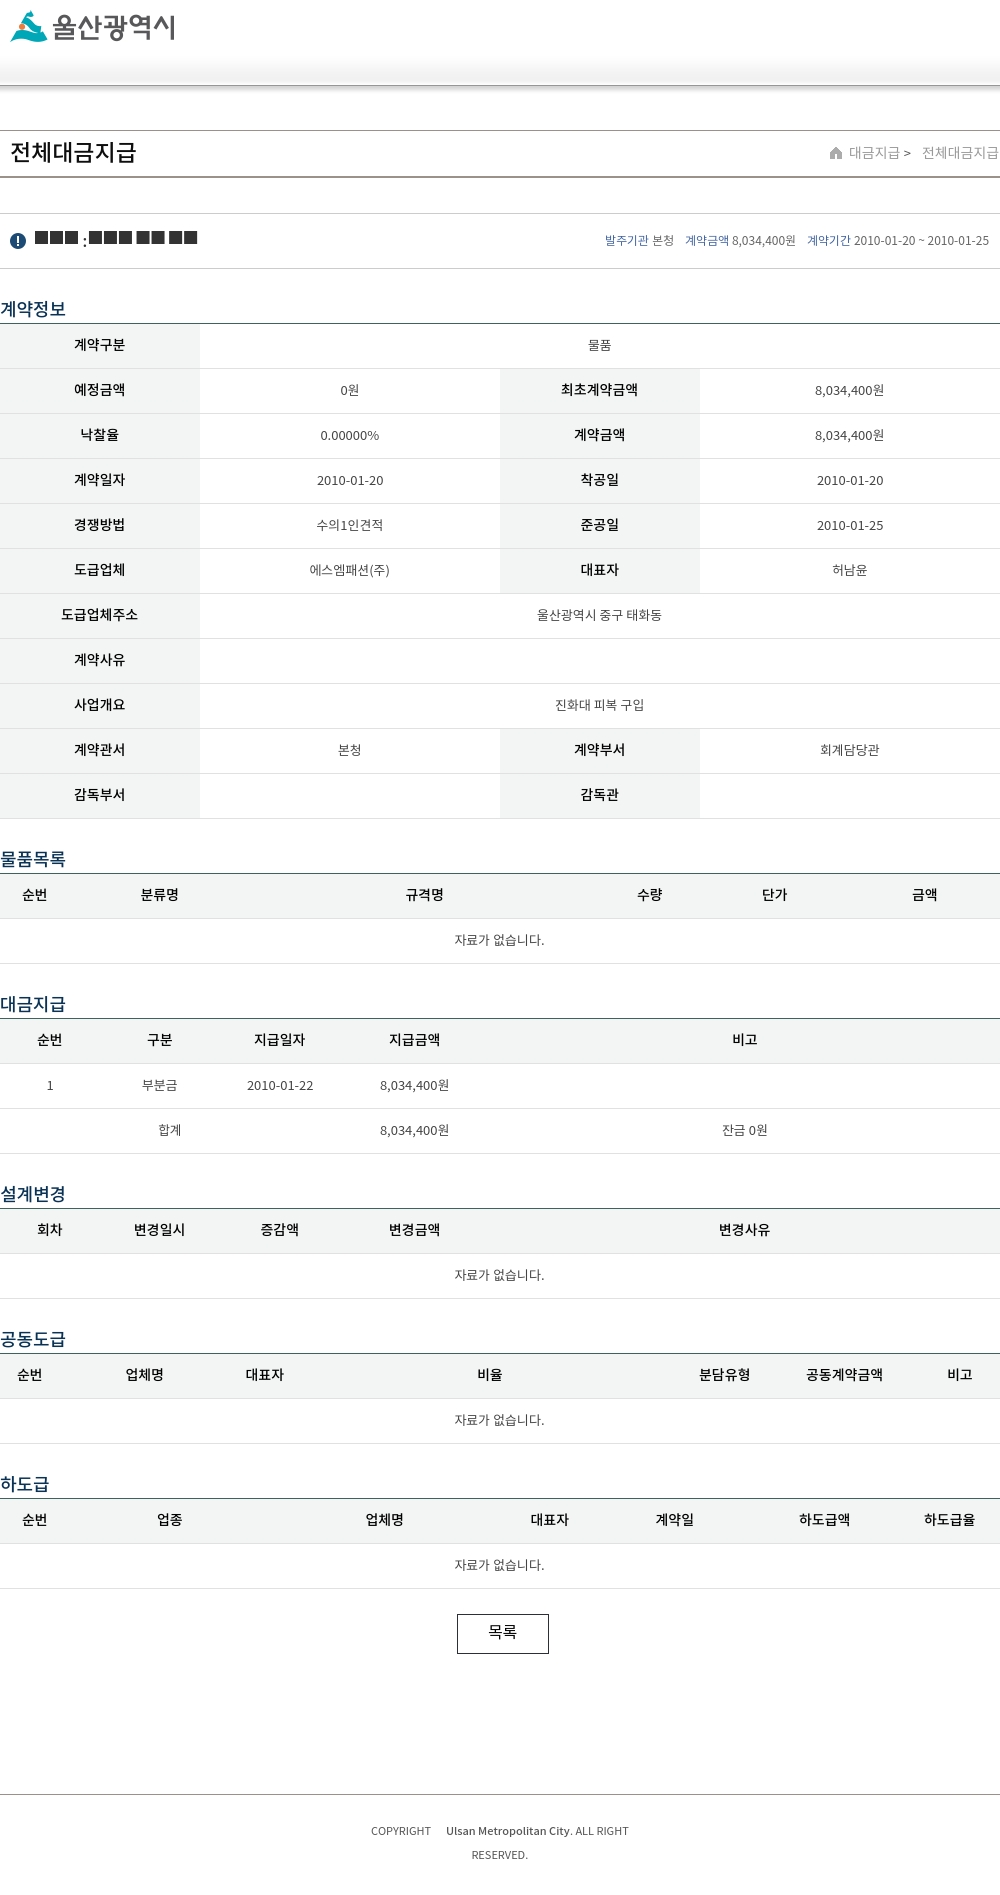Viewport: 1000px width, 1895px height.
Task: Click the 분담유형 column header
Action: pos(725,1375)
